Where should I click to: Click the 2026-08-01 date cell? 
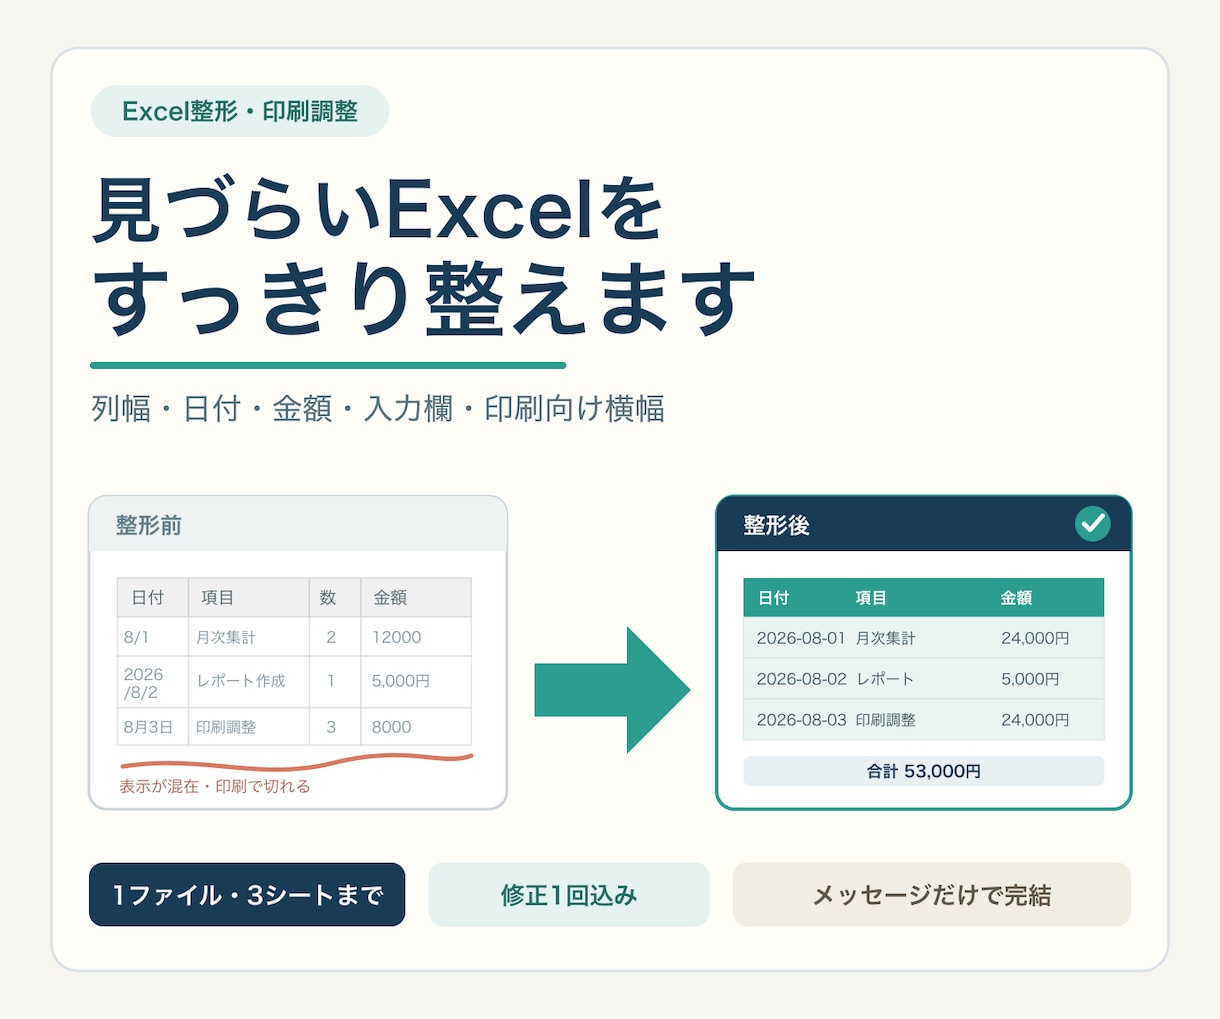pos(801,638)
